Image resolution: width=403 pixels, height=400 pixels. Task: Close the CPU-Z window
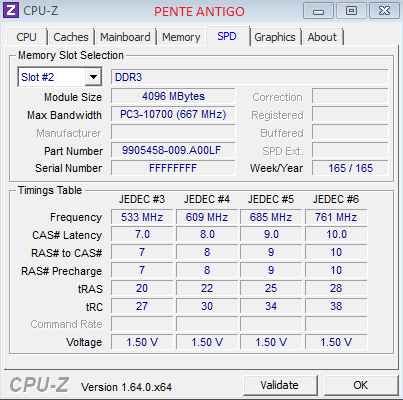click(384, 11)
